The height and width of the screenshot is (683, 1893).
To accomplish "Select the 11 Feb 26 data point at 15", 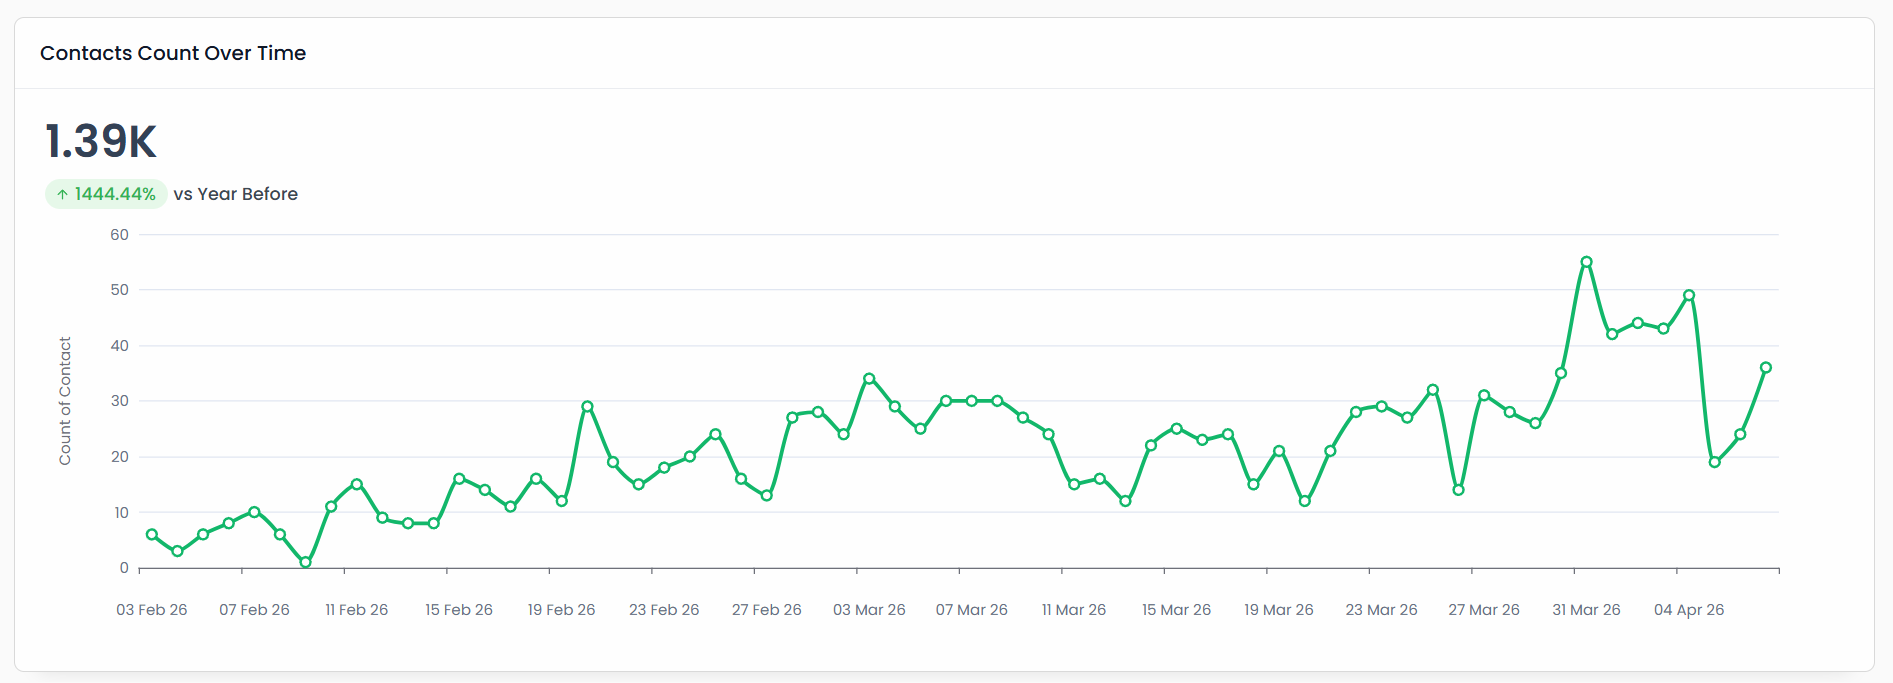I will pos(357,484).
